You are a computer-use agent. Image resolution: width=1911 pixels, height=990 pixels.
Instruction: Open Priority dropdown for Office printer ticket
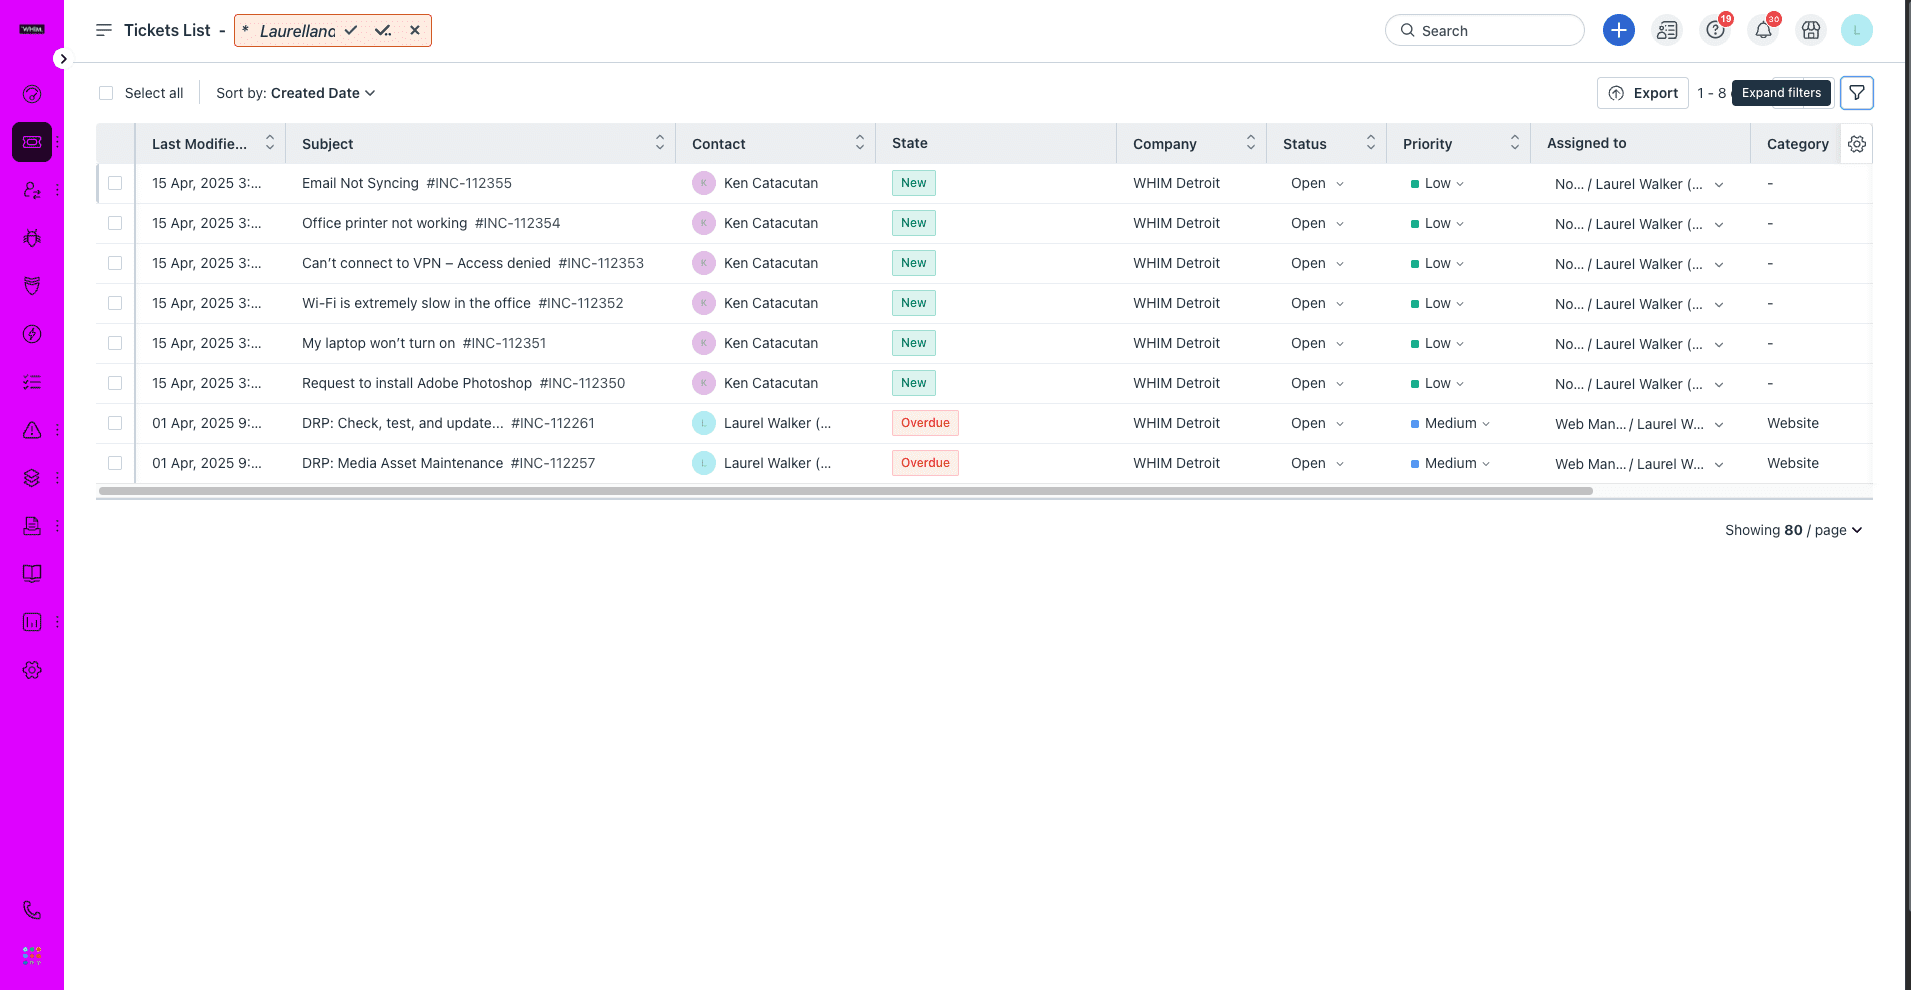pyautogui.click(x=1437, y=223)
